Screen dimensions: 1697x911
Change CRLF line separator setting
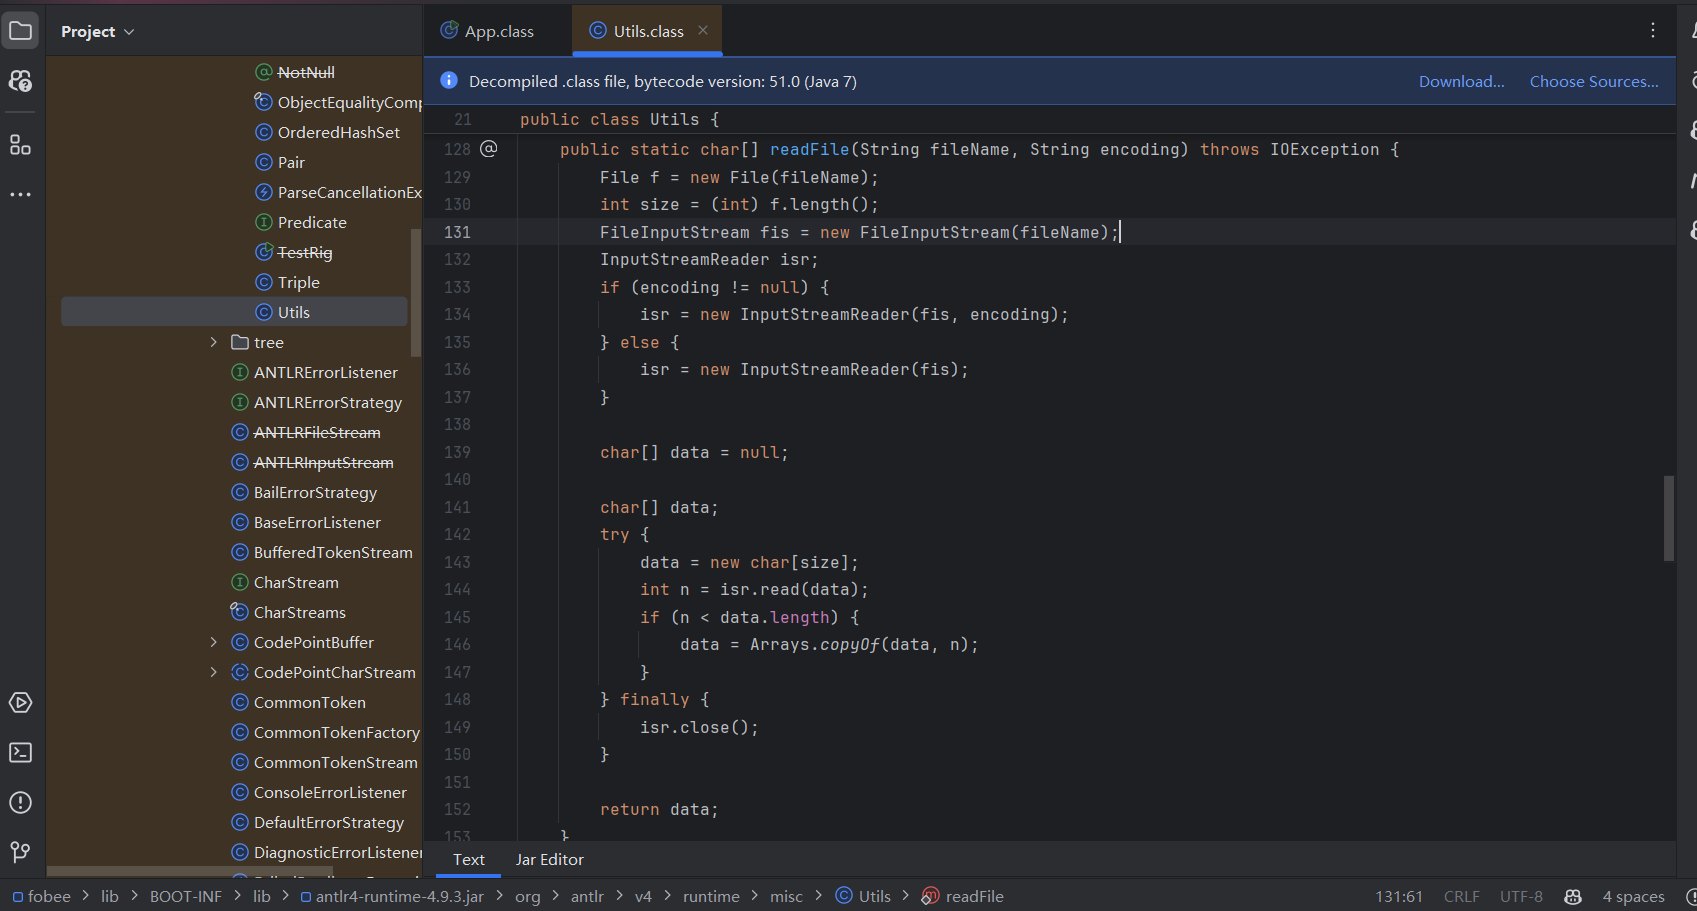pyautogui.click(x=1461, y=896)
